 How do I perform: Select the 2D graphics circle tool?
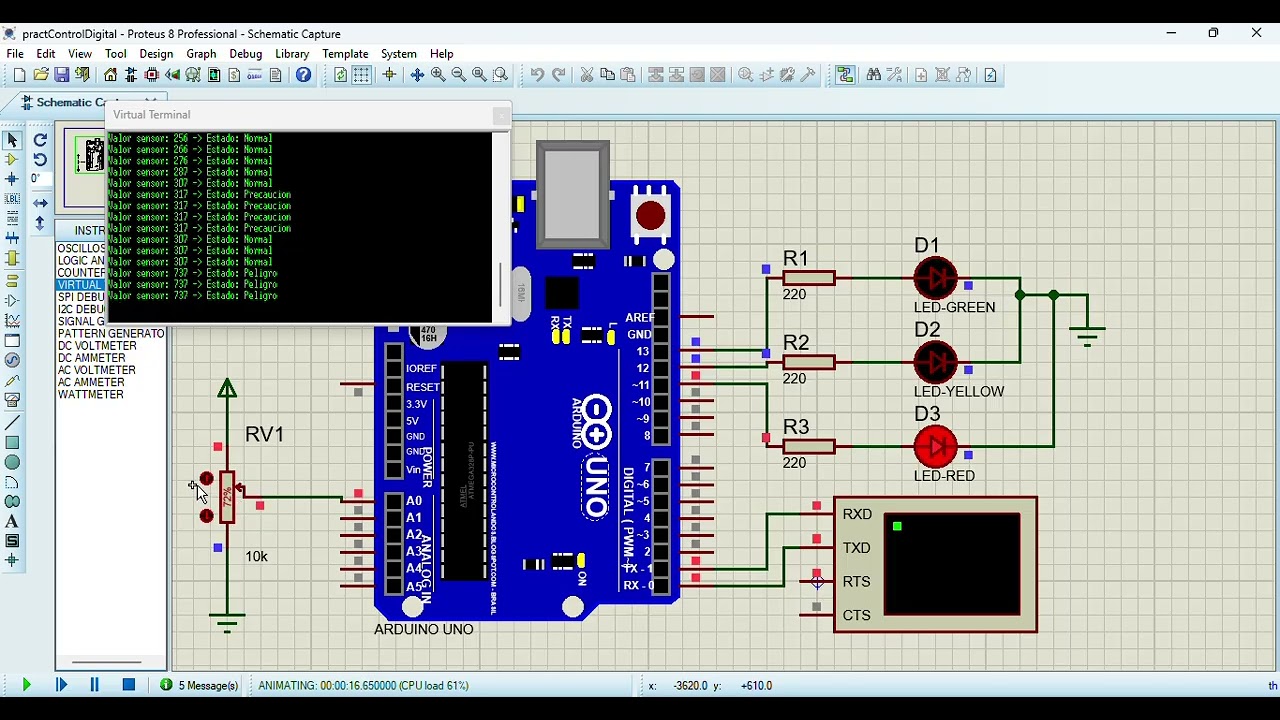point(12,462)
